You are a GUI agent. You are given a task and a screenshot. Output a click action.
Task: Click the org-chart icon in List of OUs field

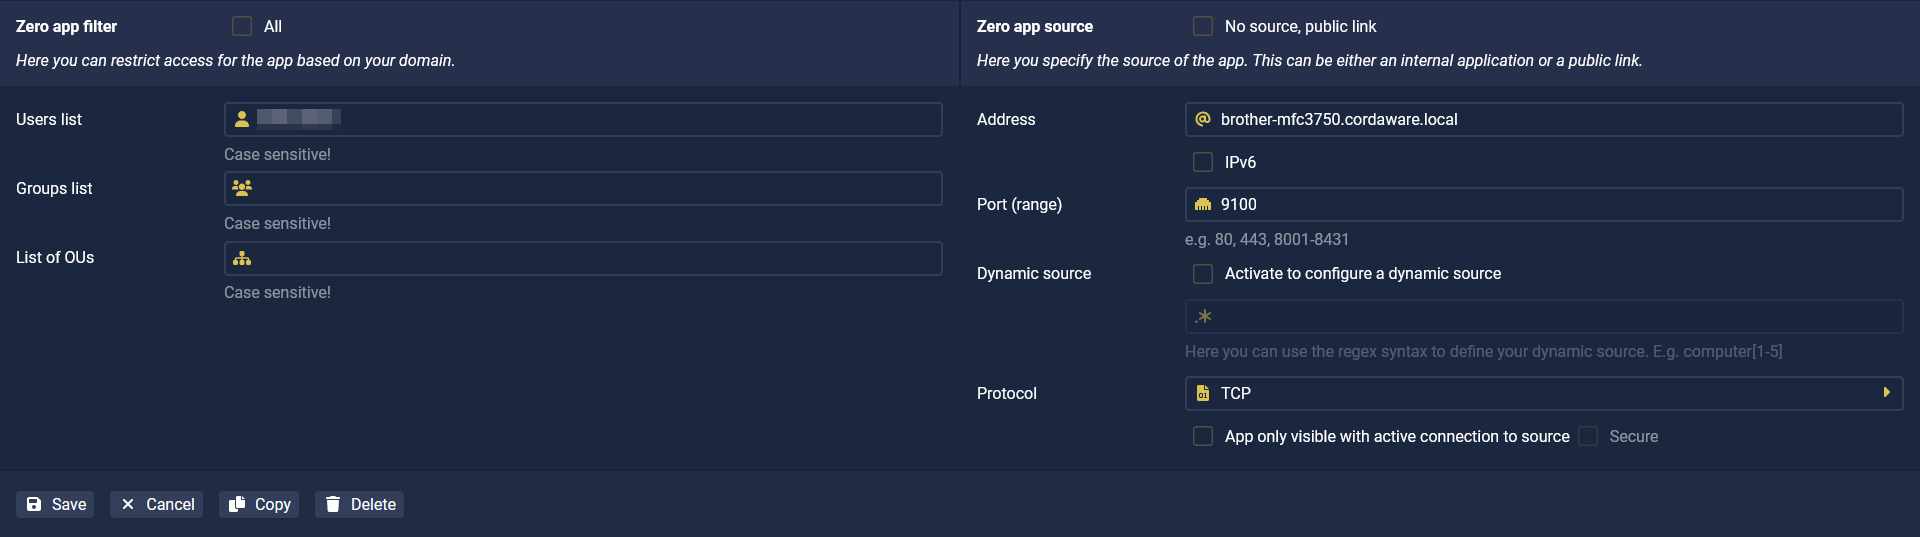coord(242,258)
